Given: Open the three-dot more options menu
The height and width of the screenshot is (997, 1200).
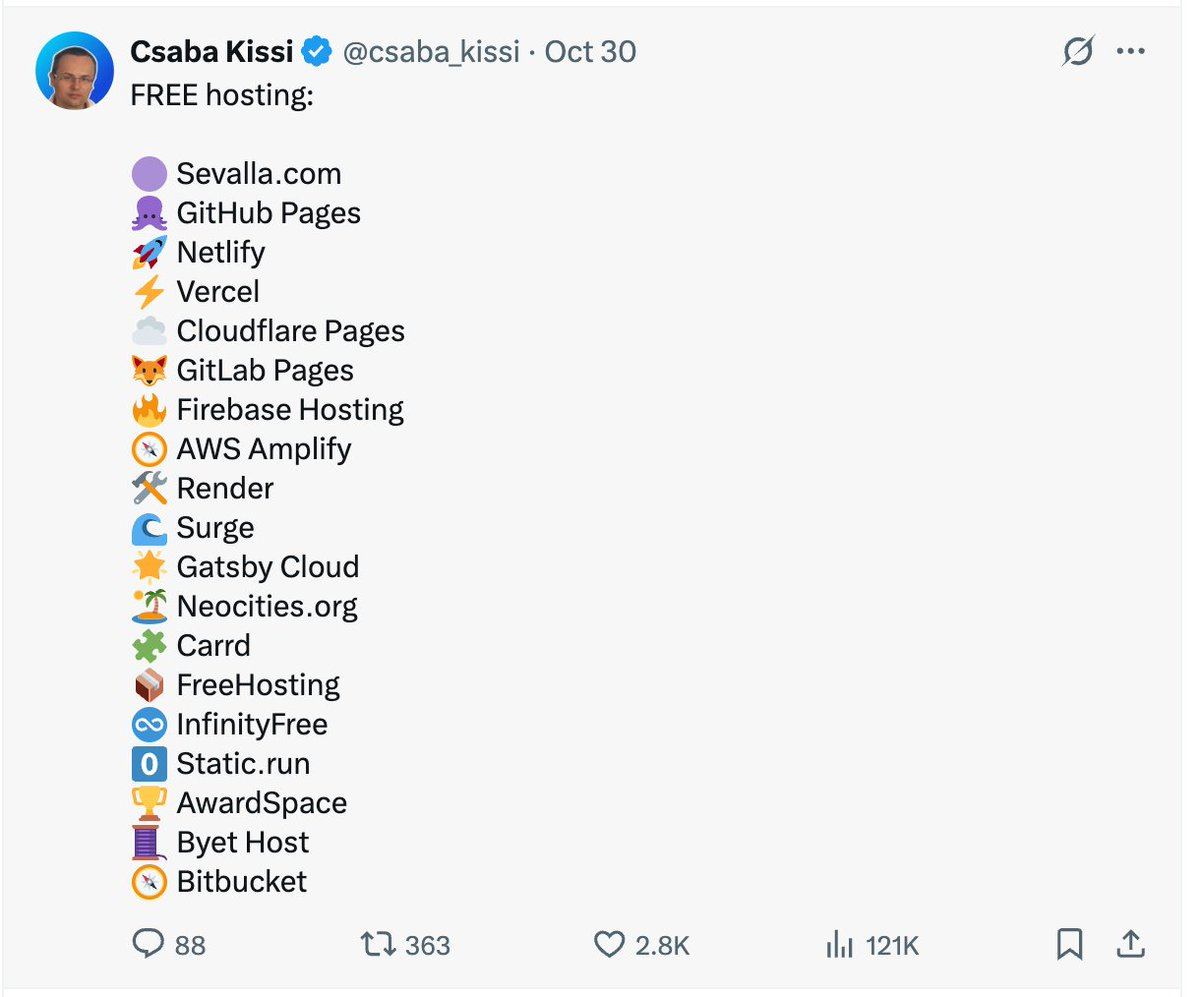Looking at the screenshot, I should pos(1131,51).
